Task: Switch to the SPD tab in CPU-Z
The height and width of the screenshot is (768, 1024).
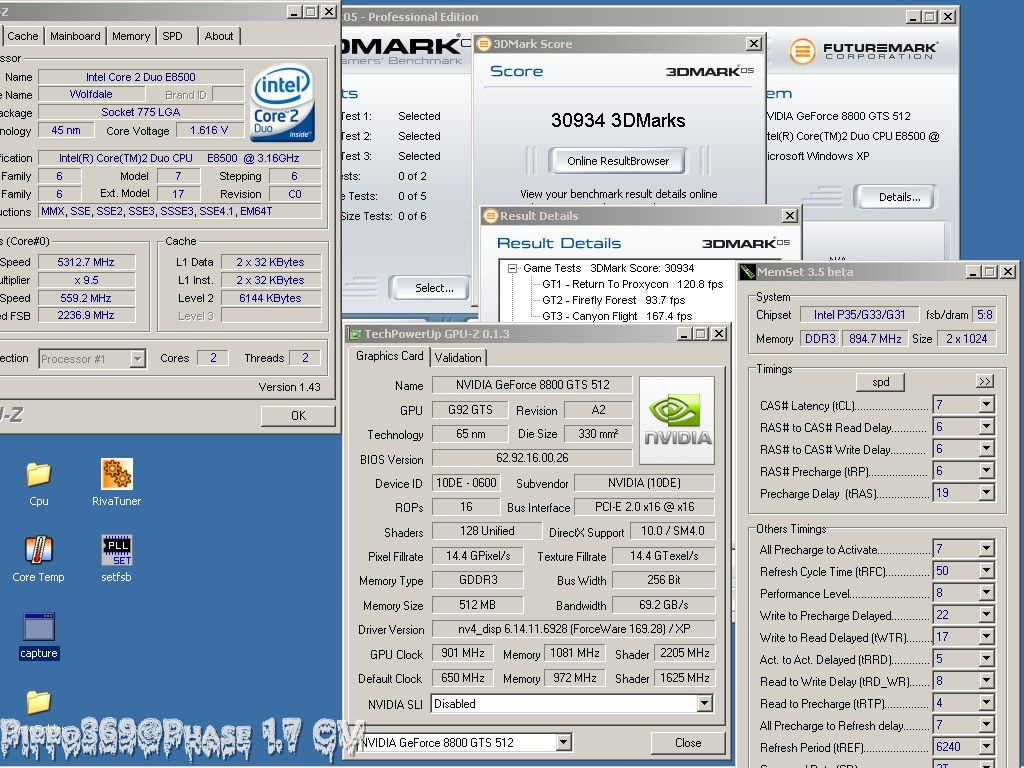Action: pos(172,36)
